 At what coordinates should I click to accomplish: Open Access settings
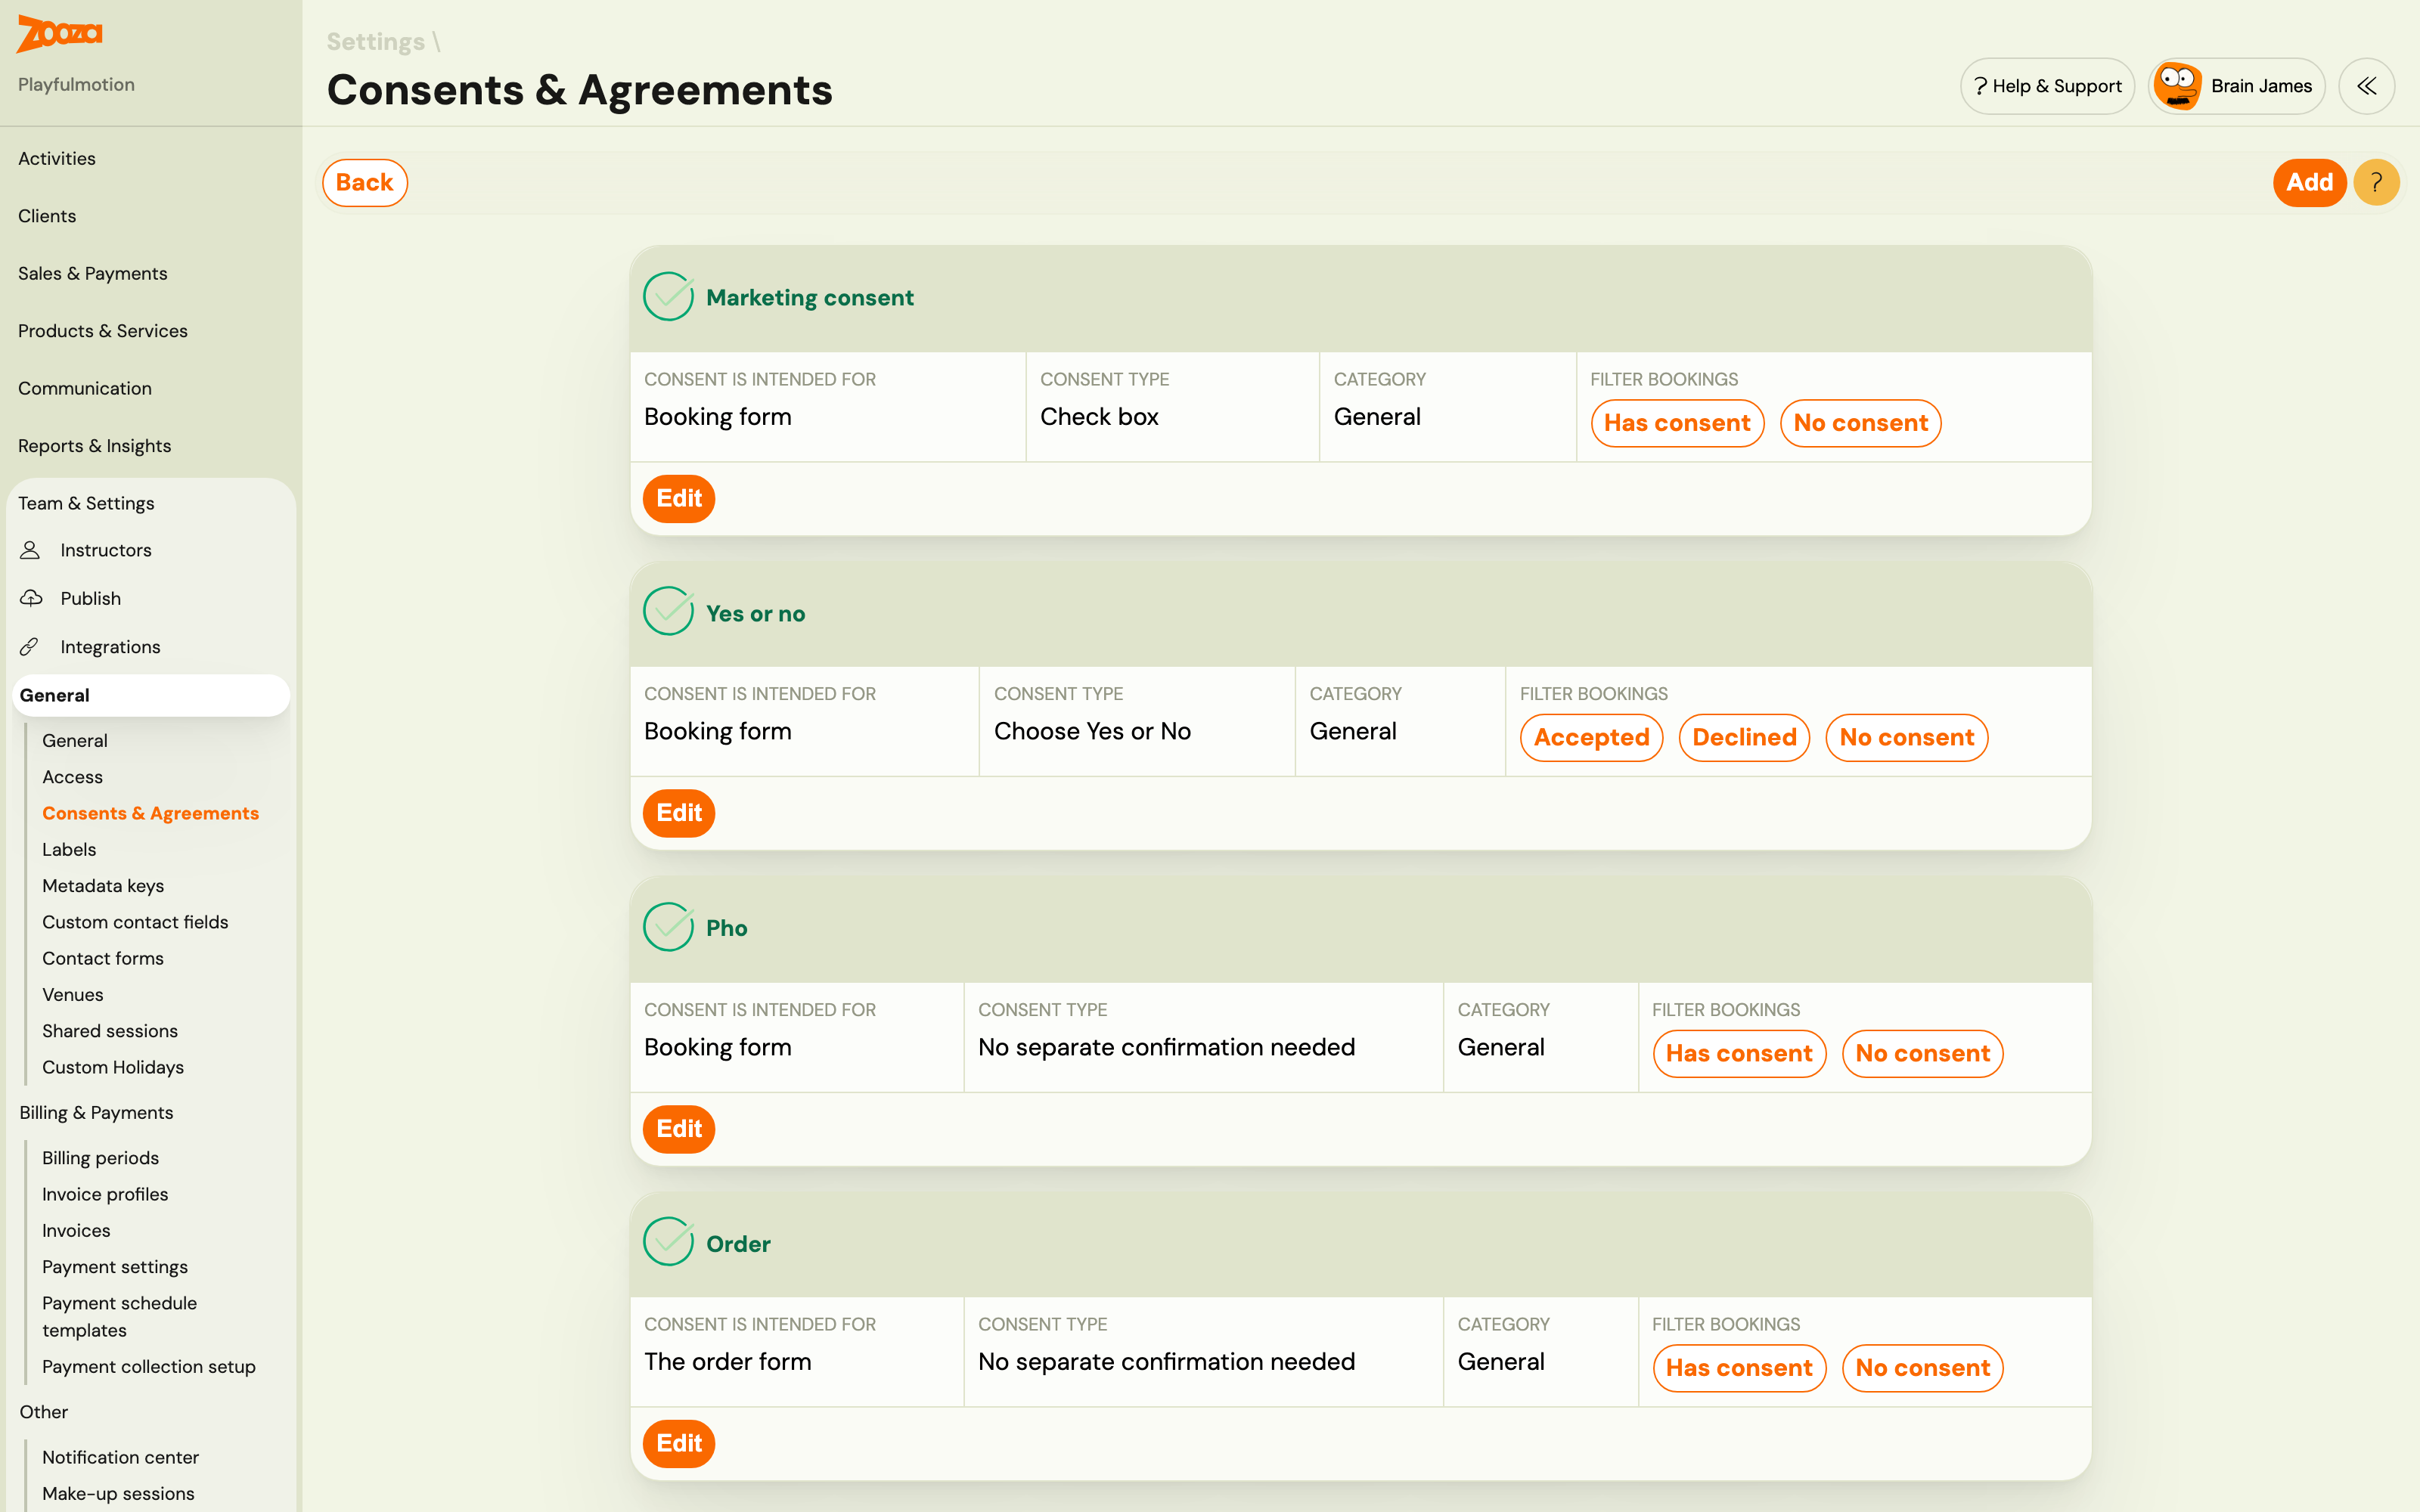click(72, 777)
